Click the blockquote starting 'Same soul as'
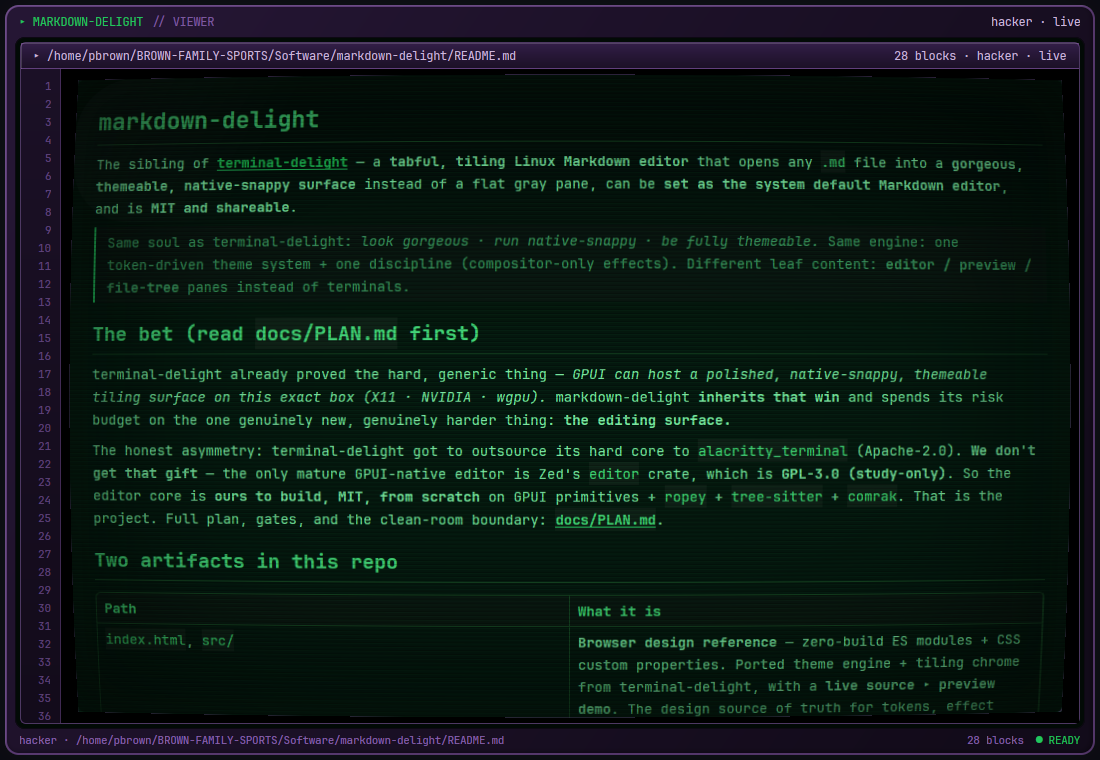1100x760 pixels. [x=568, y=265]
